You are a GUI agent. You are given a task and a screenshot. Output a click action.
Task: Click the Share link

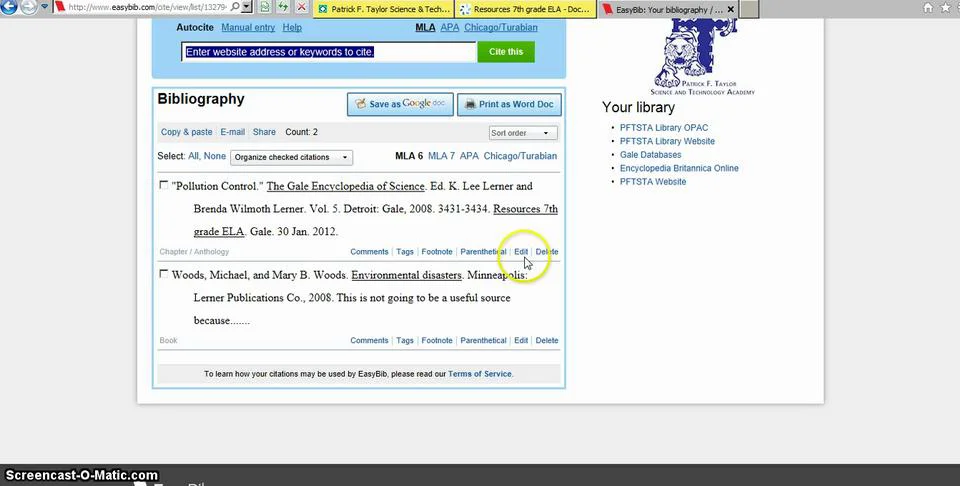(x=264, y=132)
